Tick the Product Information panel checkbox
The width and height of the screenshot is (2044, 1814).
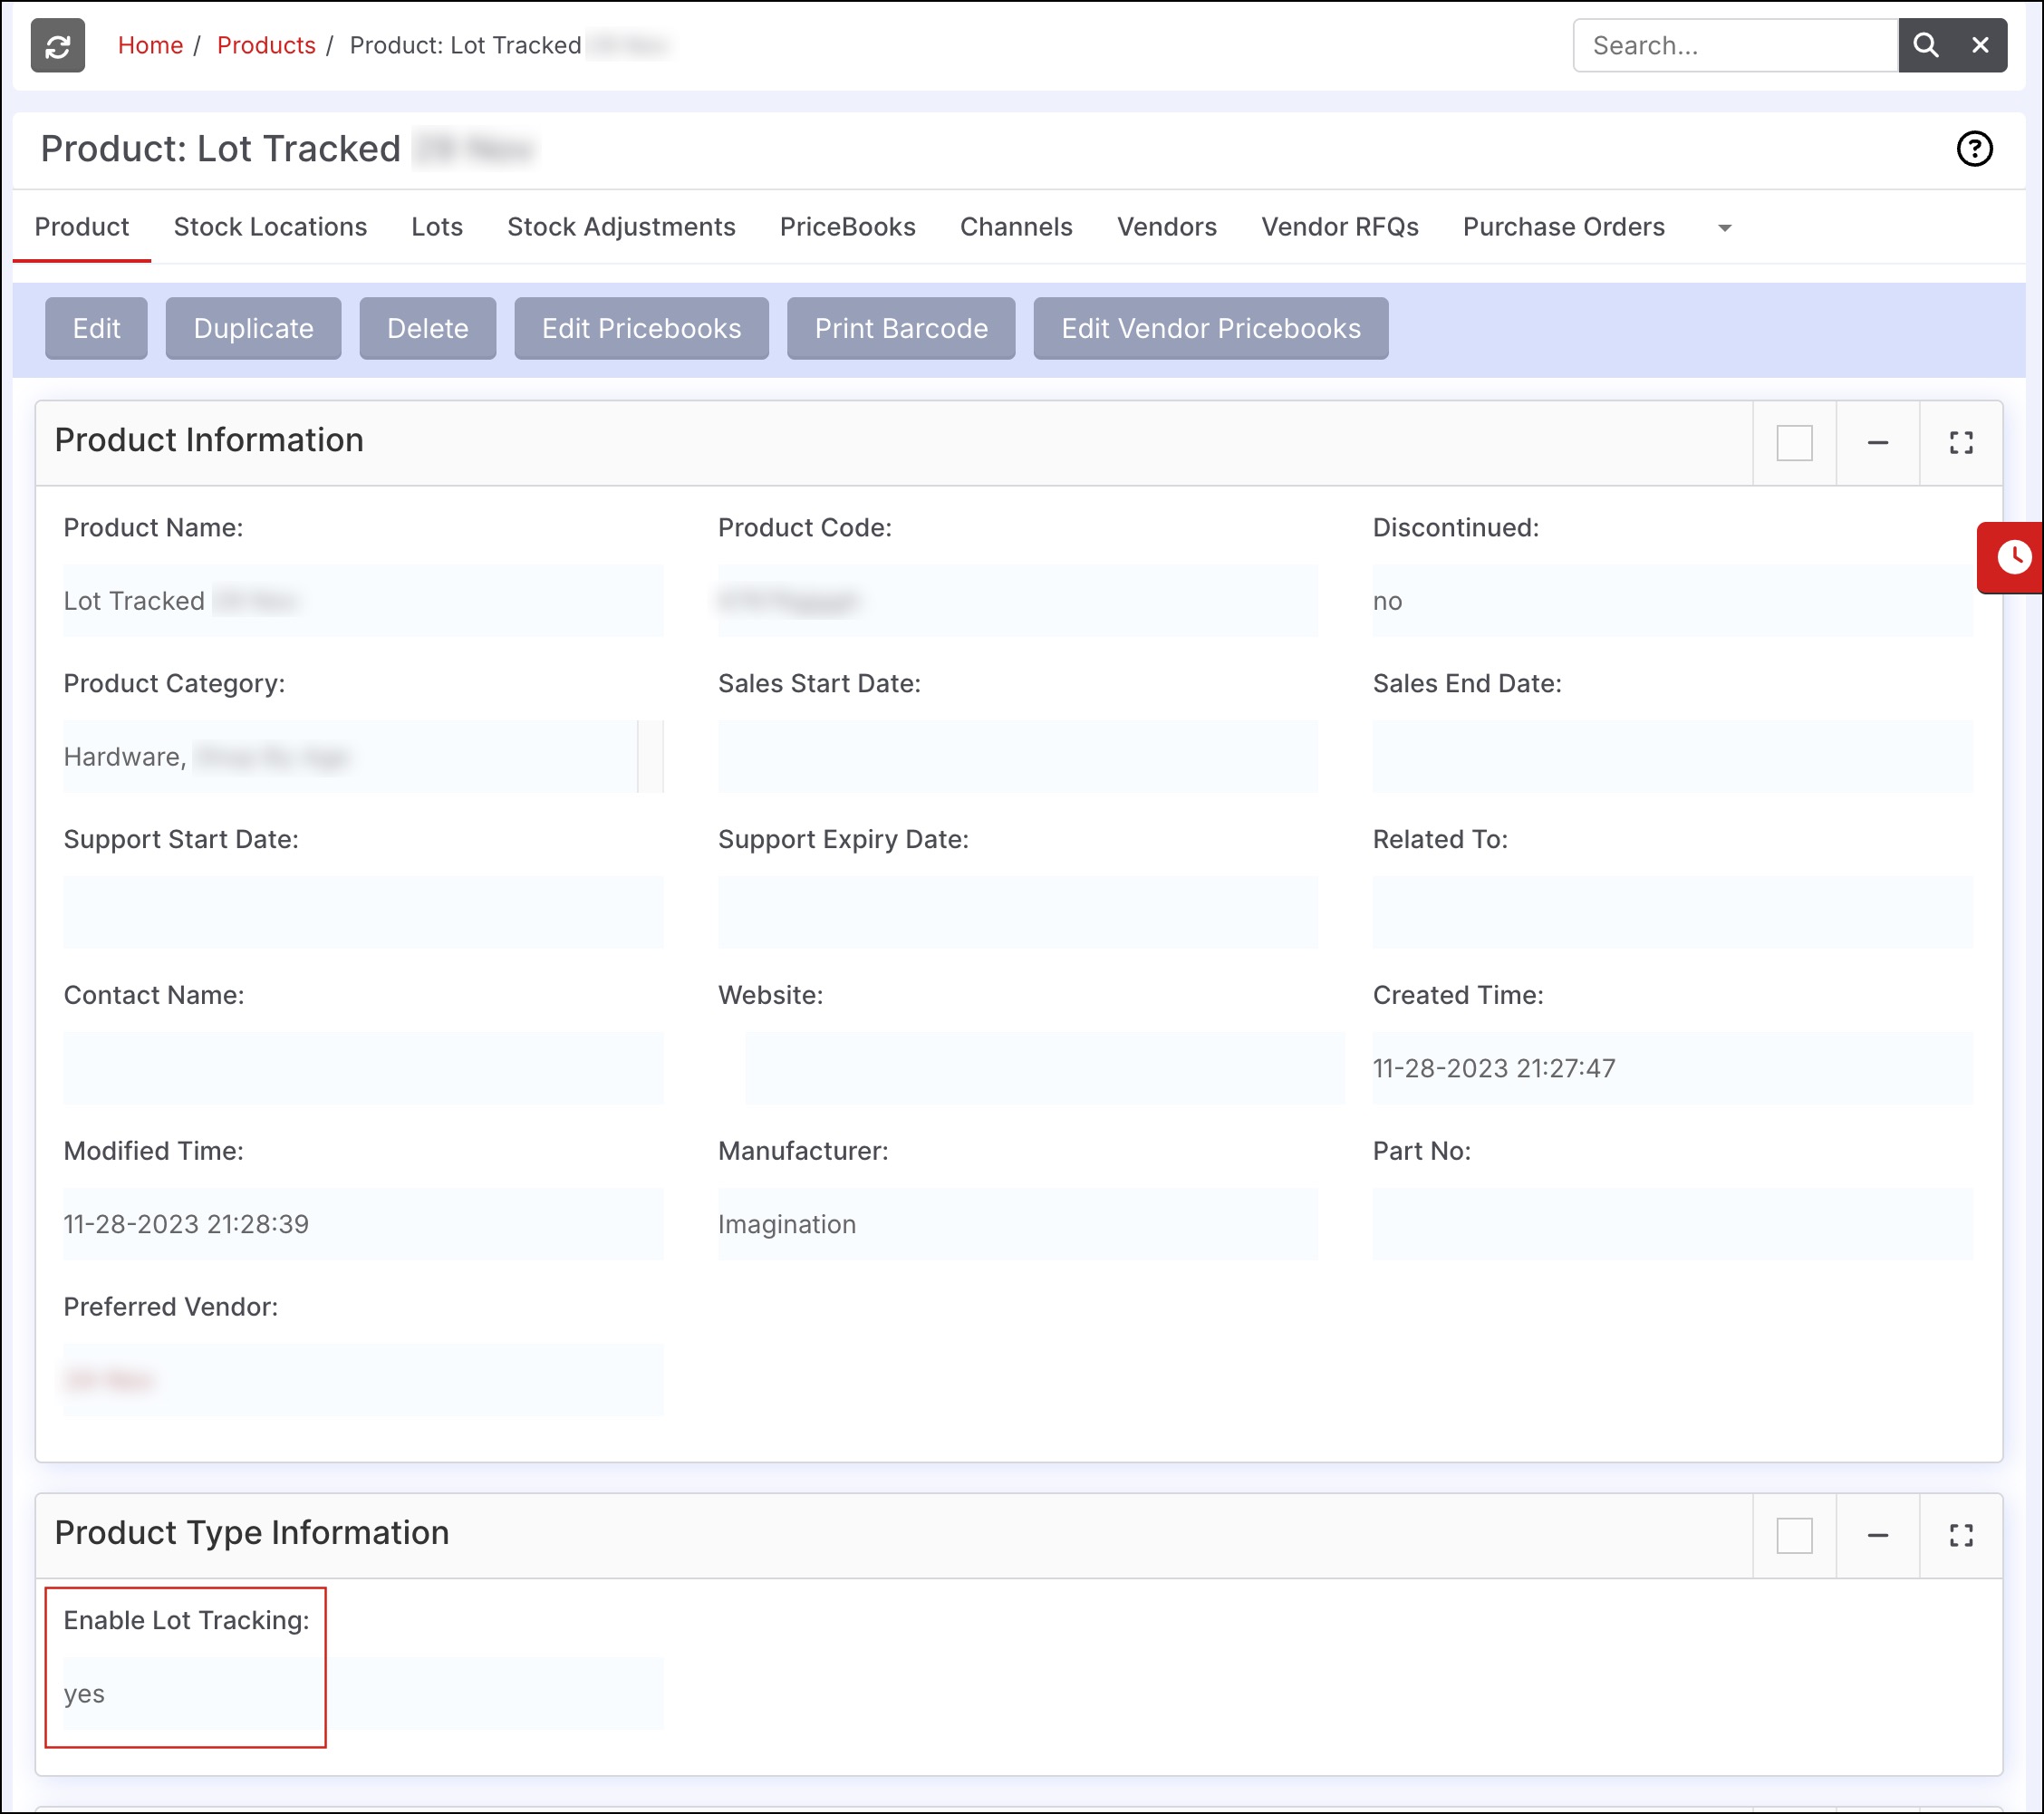pos(1794,443)
